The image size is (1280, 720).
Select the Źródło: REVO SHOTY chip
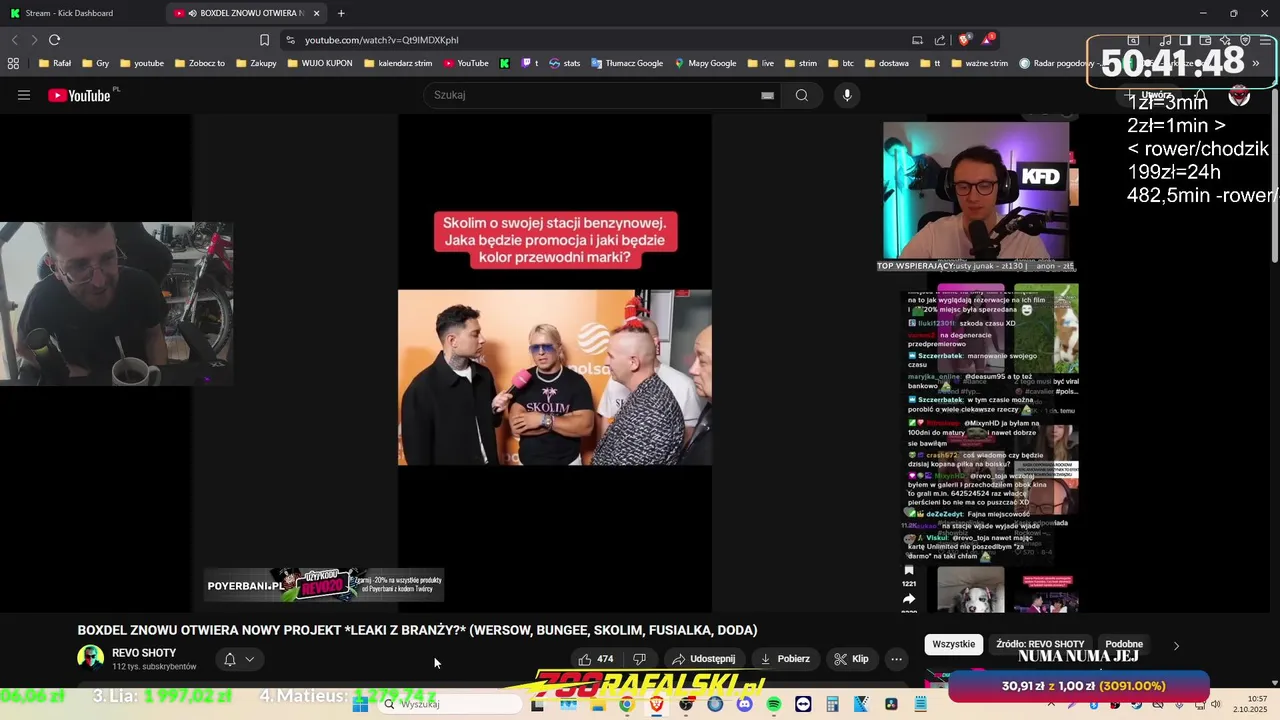click(x=1040, y=644)
